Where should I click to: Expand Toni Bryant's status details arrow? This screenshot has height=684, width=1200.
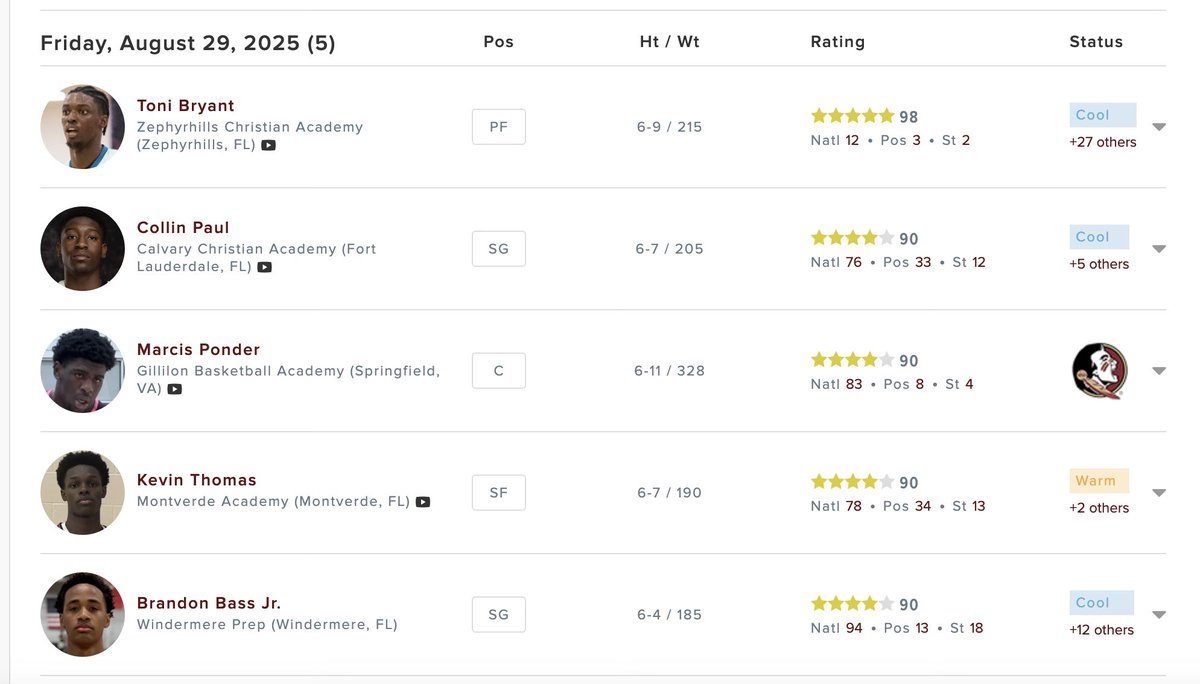[1159, 127]
